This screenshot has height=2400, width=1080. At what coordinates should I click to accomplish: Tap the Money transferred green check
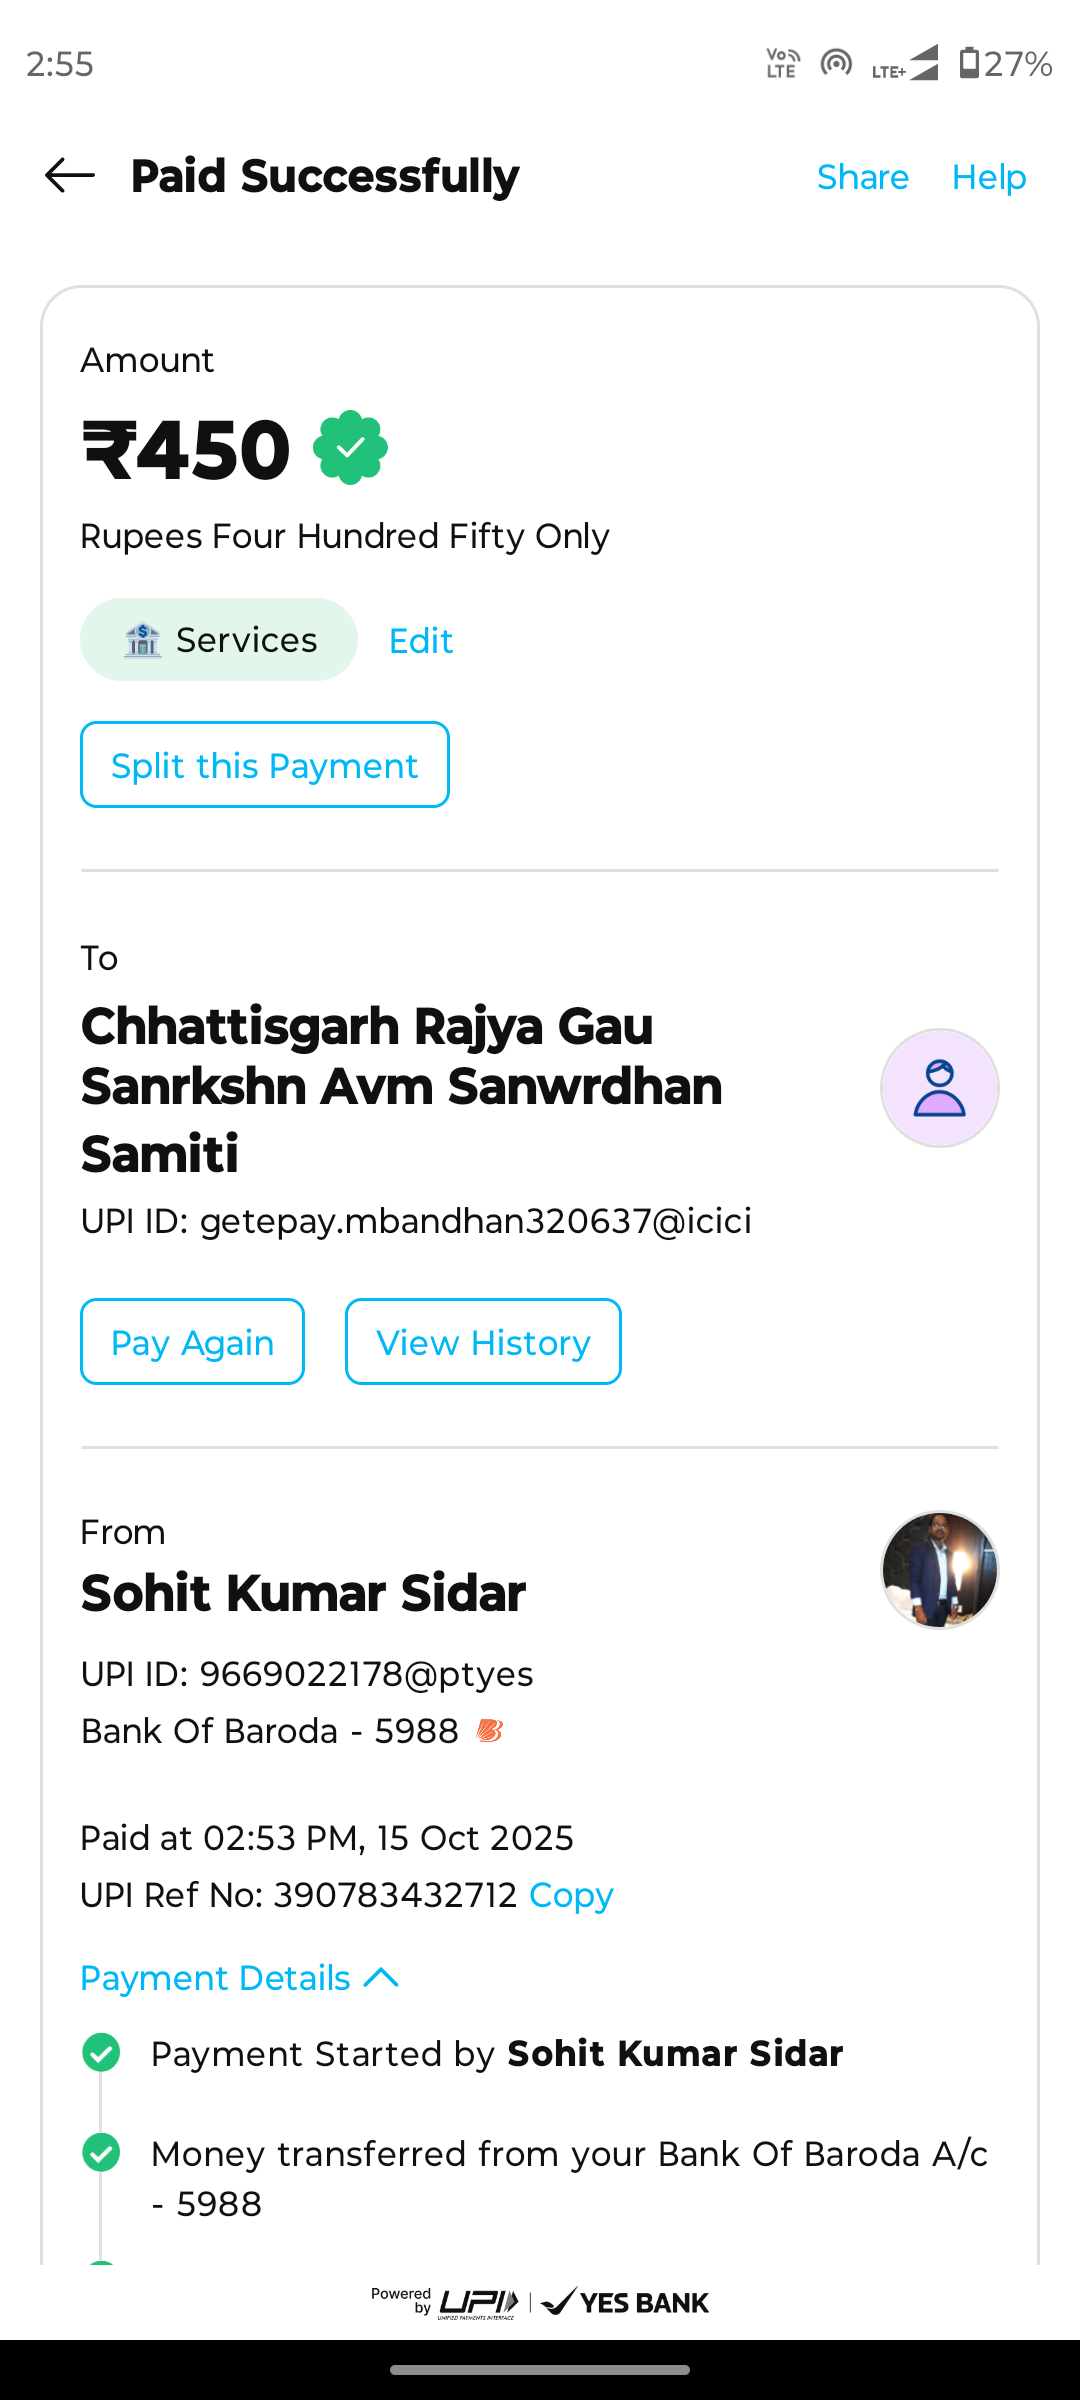point(101,2153)
